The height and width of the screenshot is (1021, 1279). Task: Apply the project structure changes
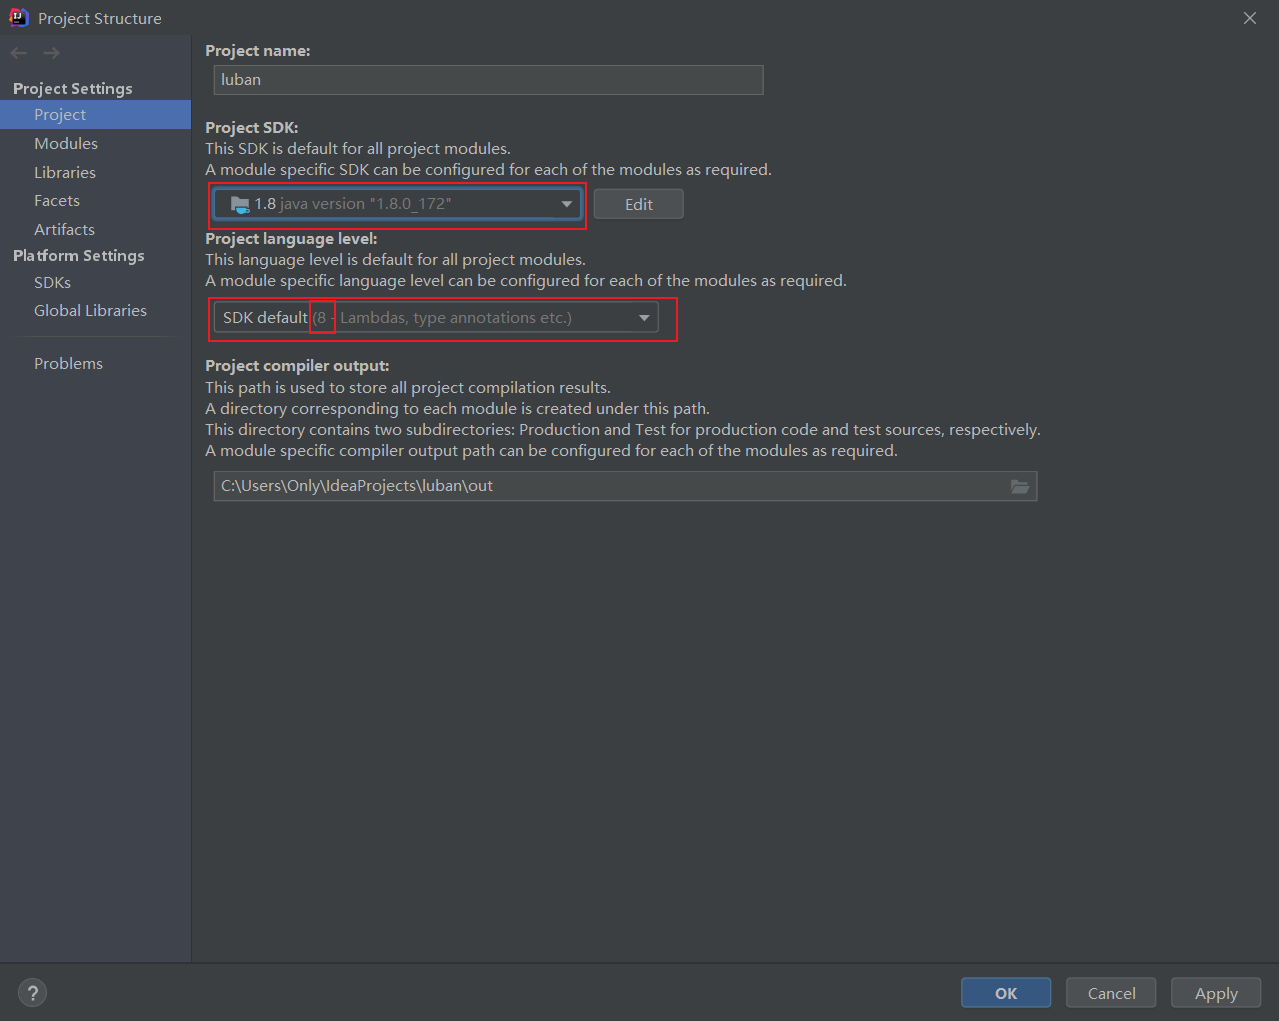(x=1215, y=992)
